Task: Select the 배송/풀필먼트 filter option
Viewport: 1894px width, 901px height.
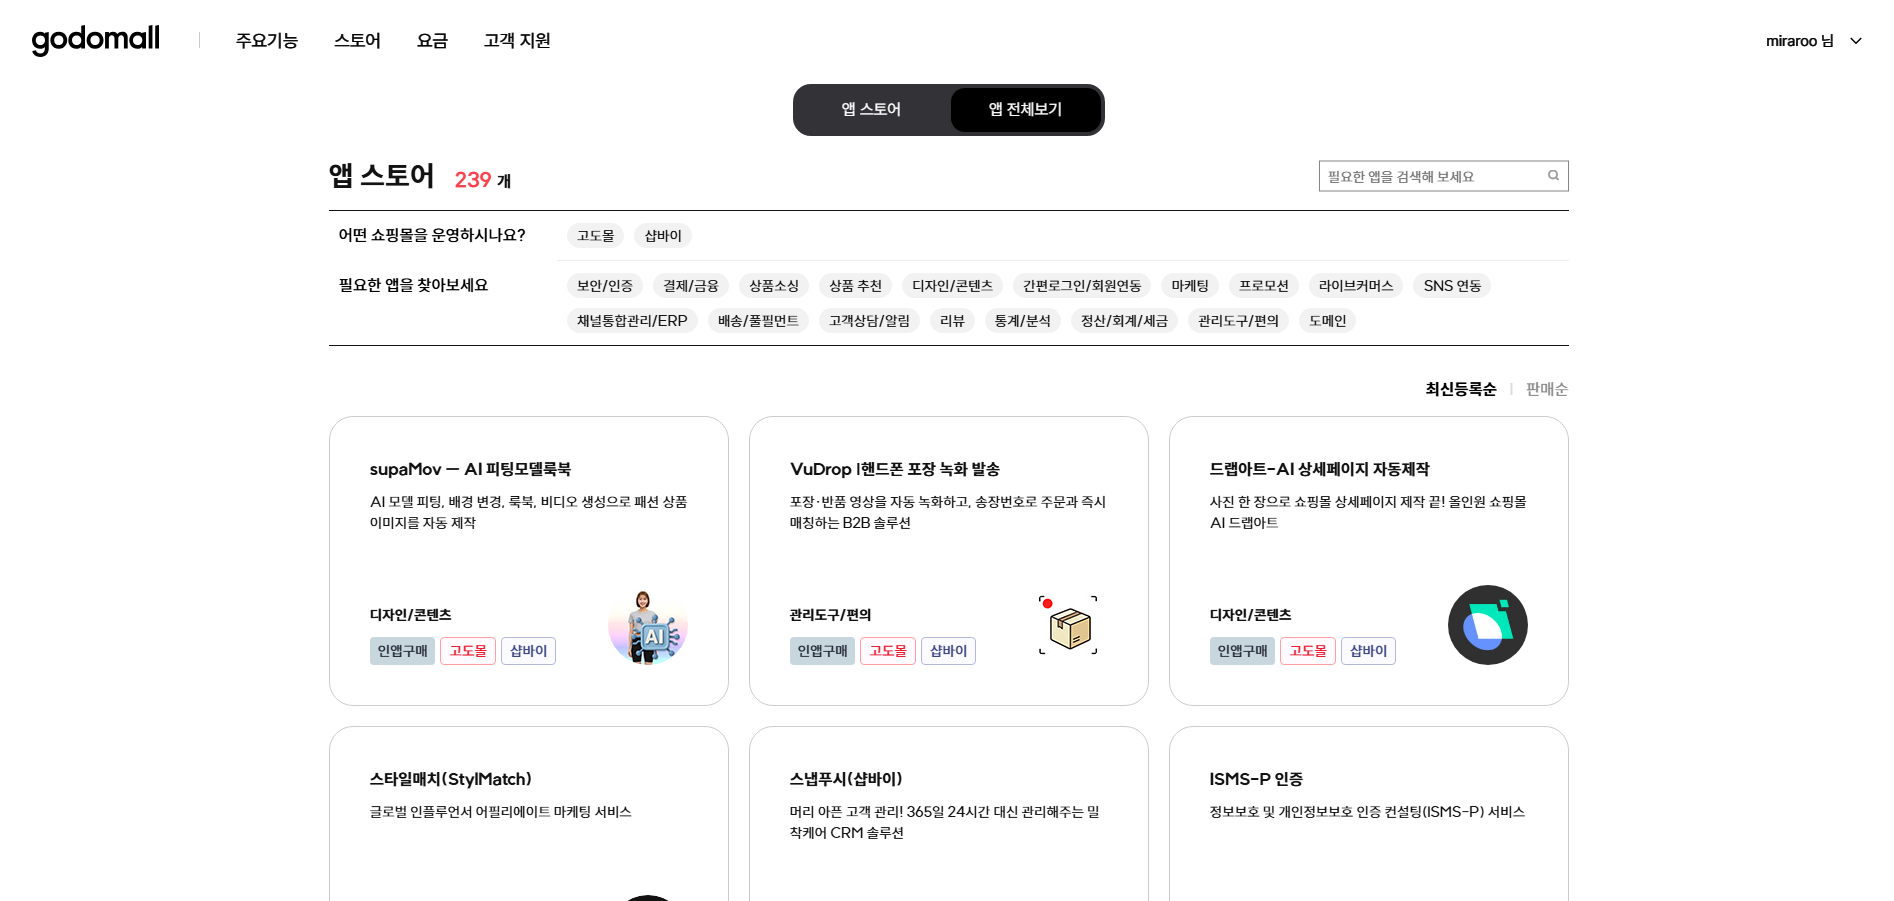Action: point(758,320)
